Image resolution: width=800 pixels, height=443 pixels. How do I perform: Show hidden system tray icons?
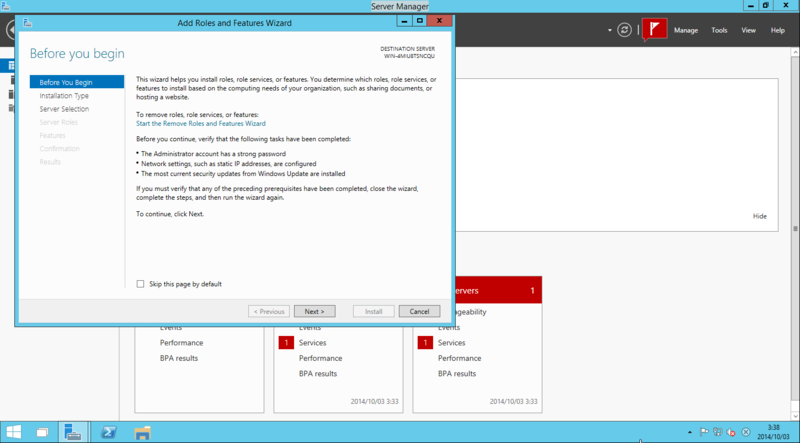pyautogui.click(x=690, y=432)
